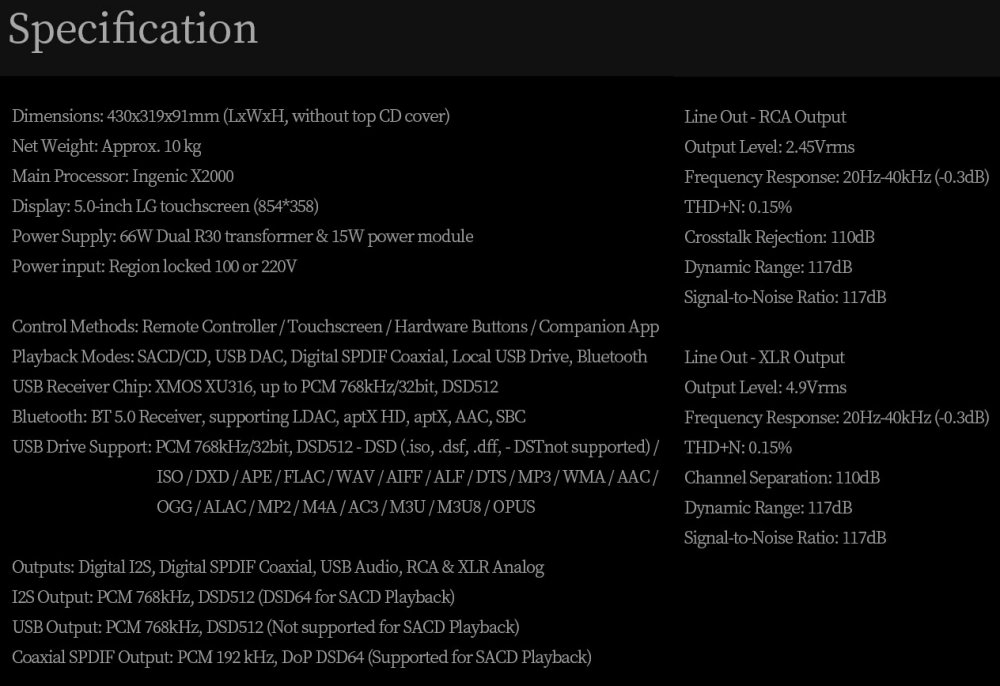Click the USB Drive Support line

point(335,447)
